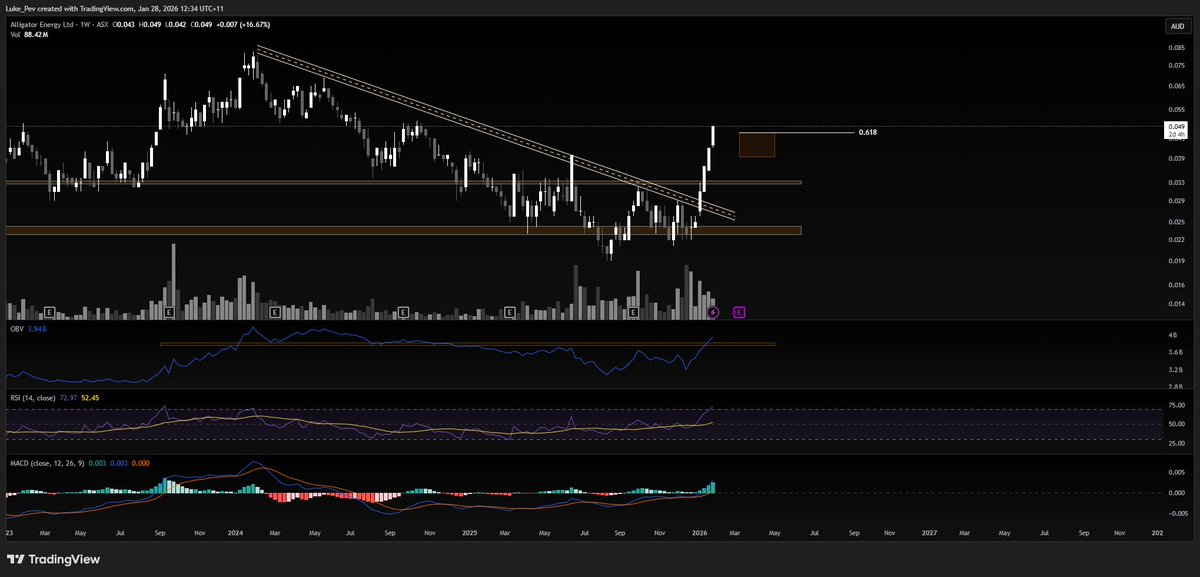Click the 0.022 price scale label

1176,240
